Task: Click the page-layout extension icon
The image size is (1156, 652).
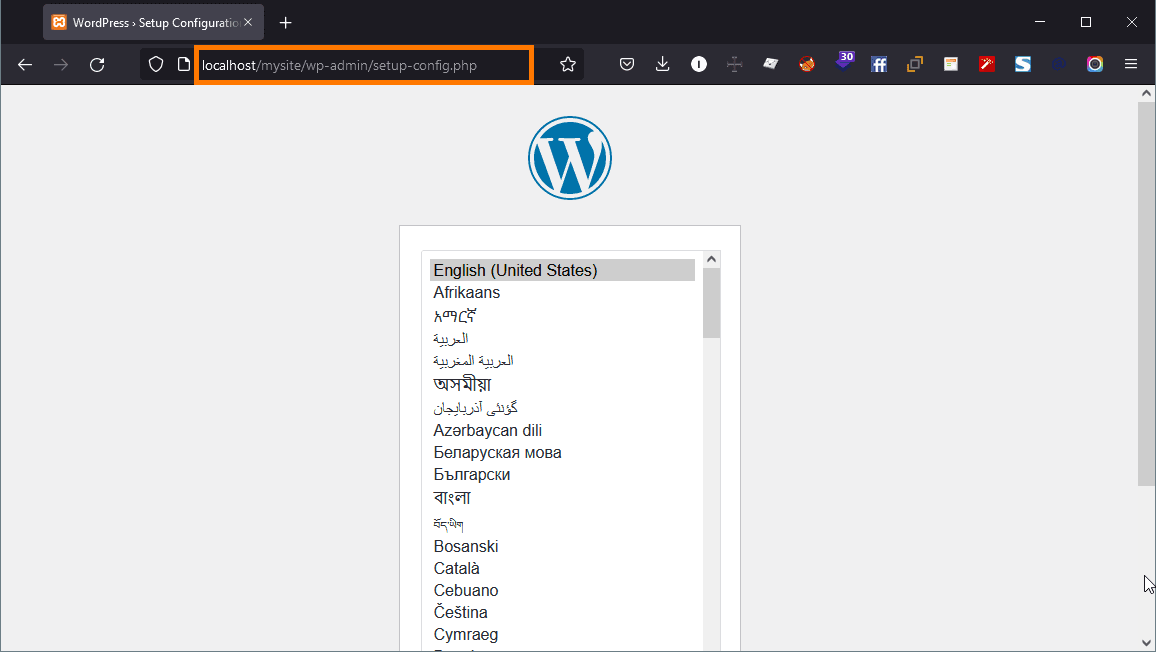Action: [x=951, y=65]
